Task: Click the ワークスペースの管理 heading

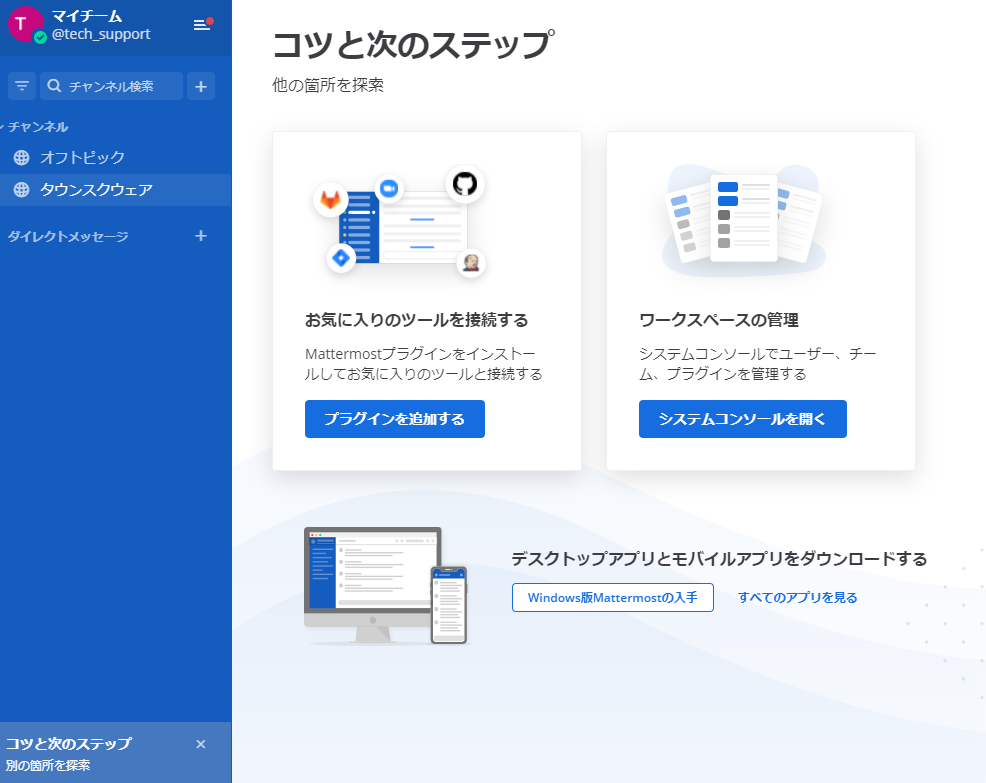Action: [x=719, y=320]
